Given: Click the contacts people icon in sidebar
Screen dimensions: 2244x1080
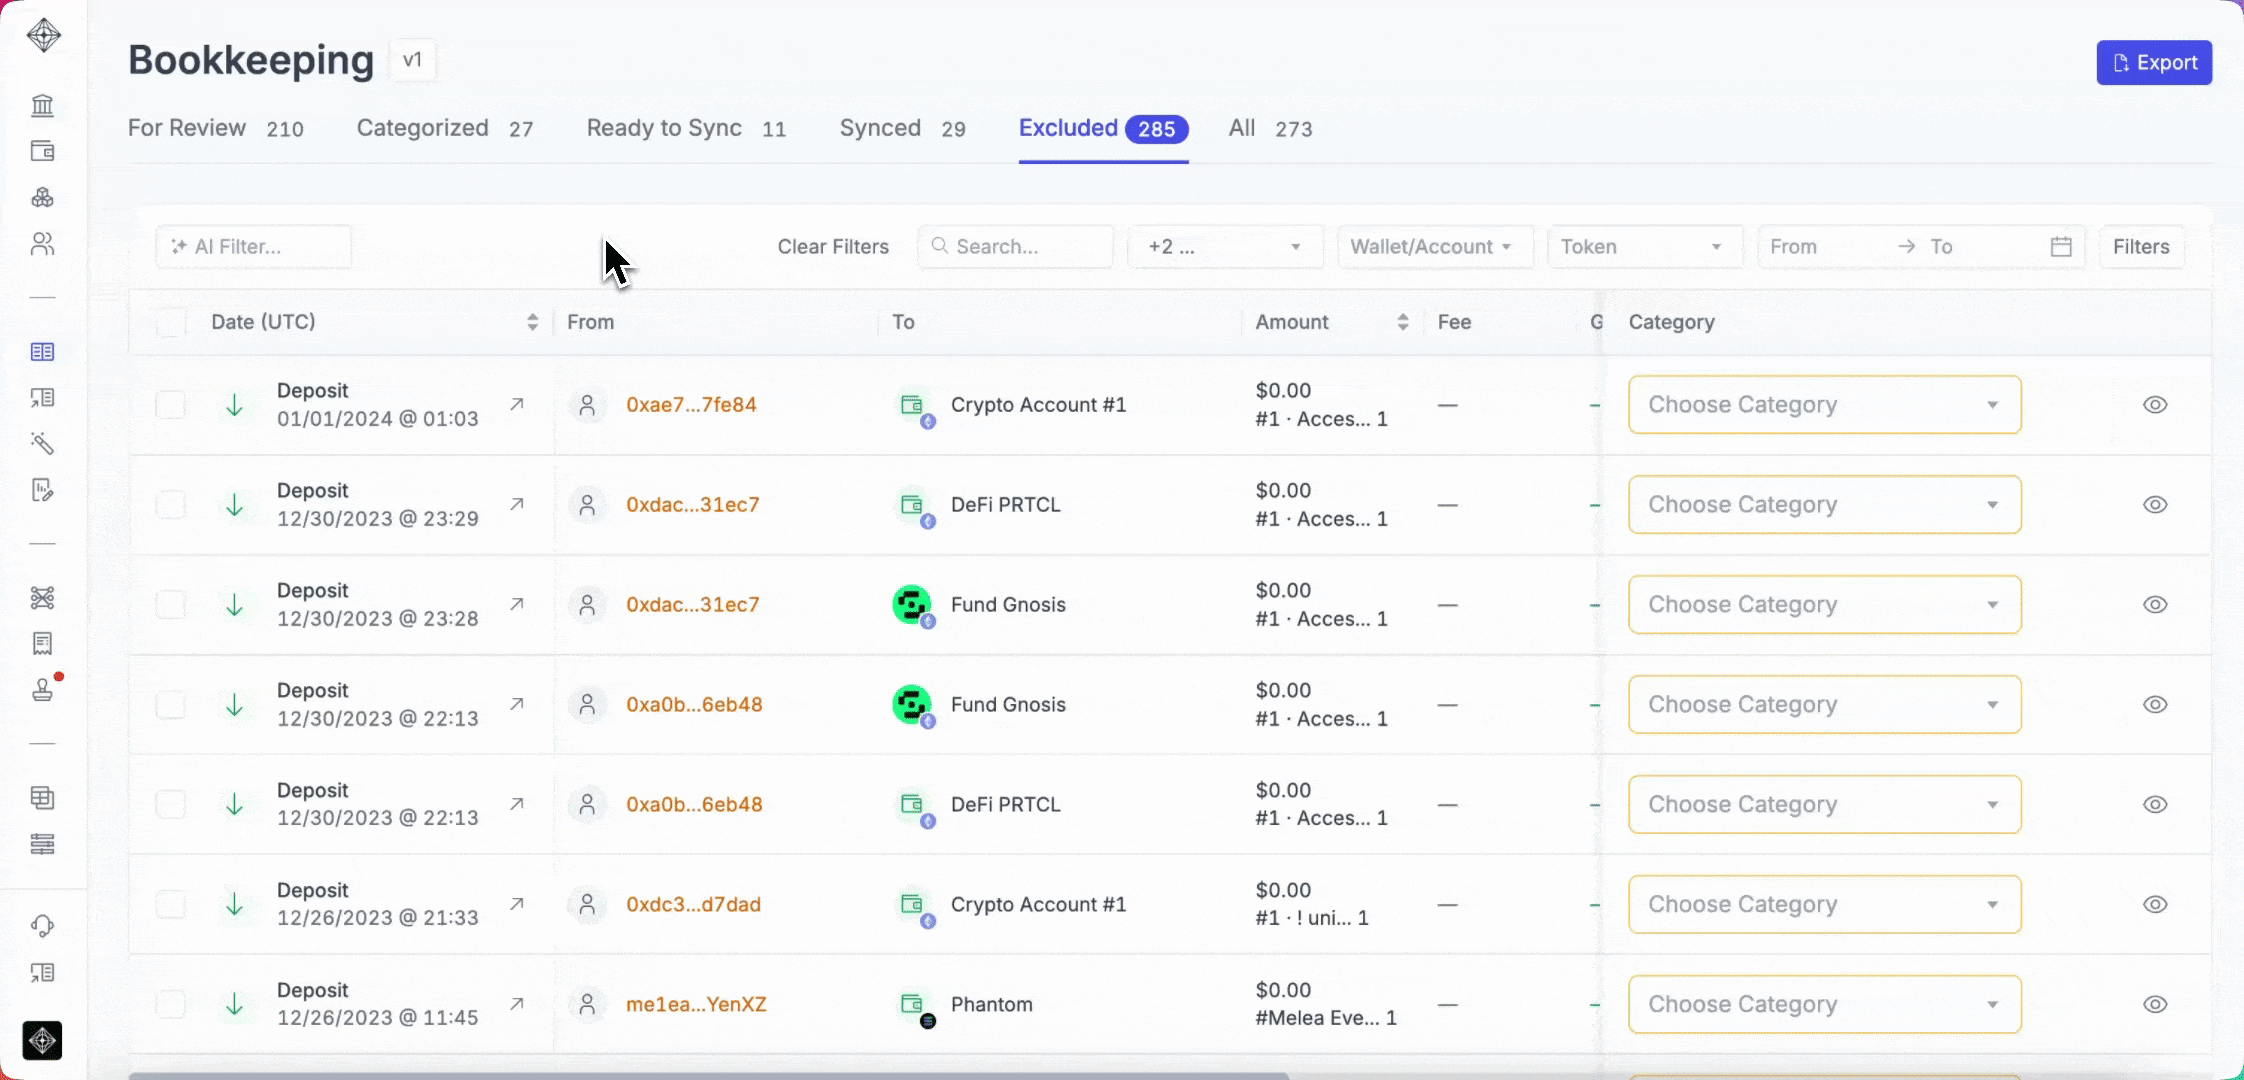Looking at the screenshot, I should (x=42, y=244).
